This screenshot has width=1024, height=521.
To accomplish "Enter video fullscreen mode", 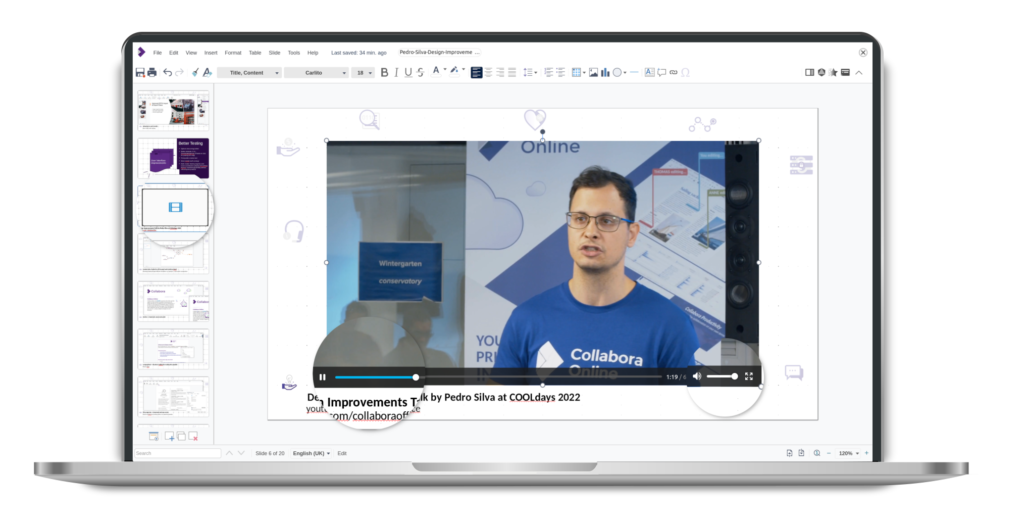I will coord(749,376).
